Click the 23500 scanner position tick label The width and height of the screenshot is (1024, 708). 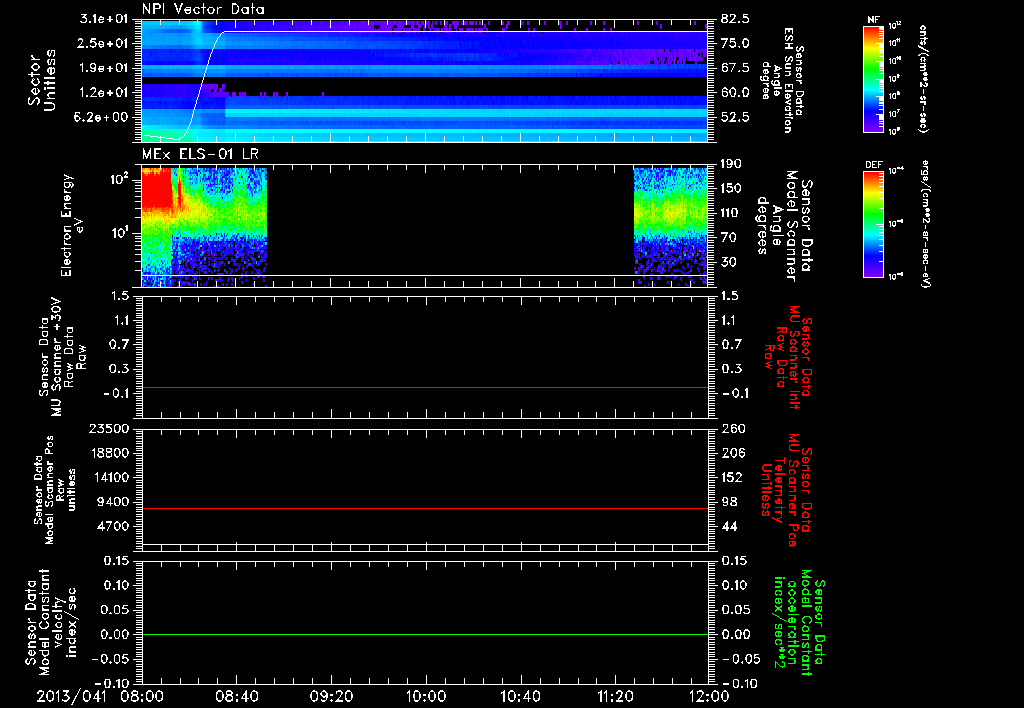click(108, 428)
